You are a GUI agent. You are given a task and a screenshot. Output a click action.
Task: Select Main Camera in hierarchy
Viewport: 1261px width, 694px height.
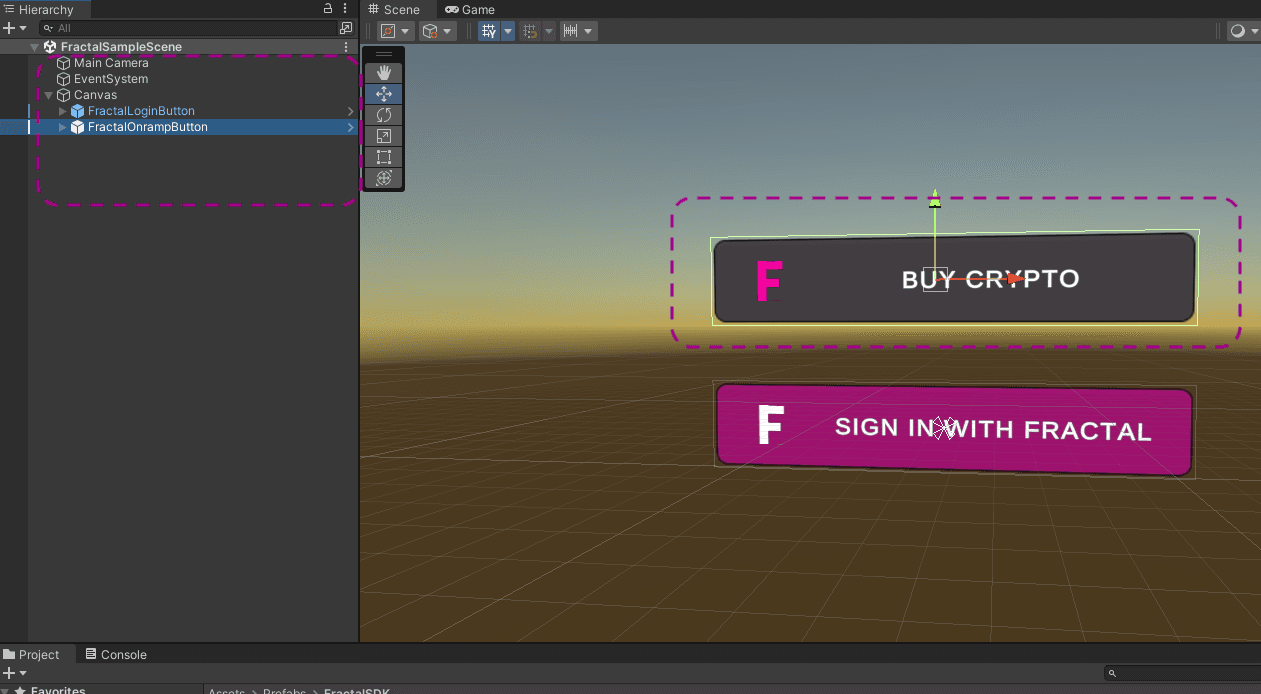[x=111, y=63]
